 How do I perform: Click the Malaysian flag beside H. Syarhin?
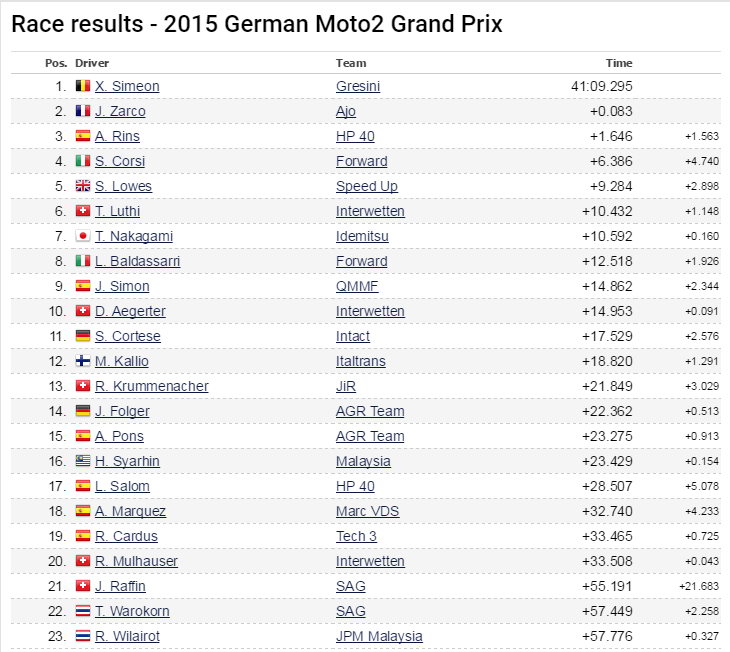pyautogui.click(x=83, y=462)
